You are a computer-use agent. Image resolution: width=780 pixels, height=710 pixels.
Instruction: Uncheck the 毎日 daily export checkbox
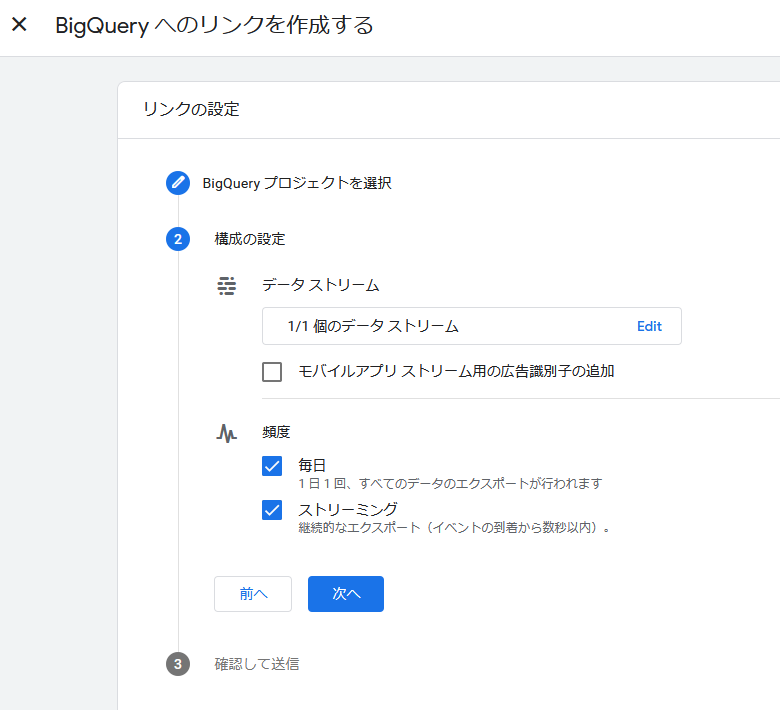tap(272, 466)
